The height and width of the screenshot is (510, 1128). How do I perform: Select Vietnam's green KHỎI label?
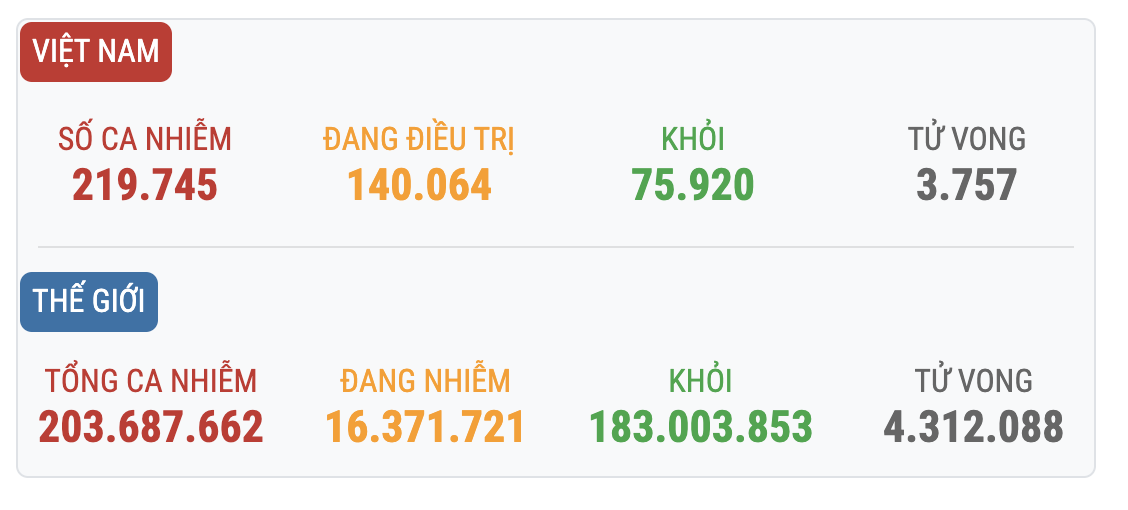(x=693, y=138)
